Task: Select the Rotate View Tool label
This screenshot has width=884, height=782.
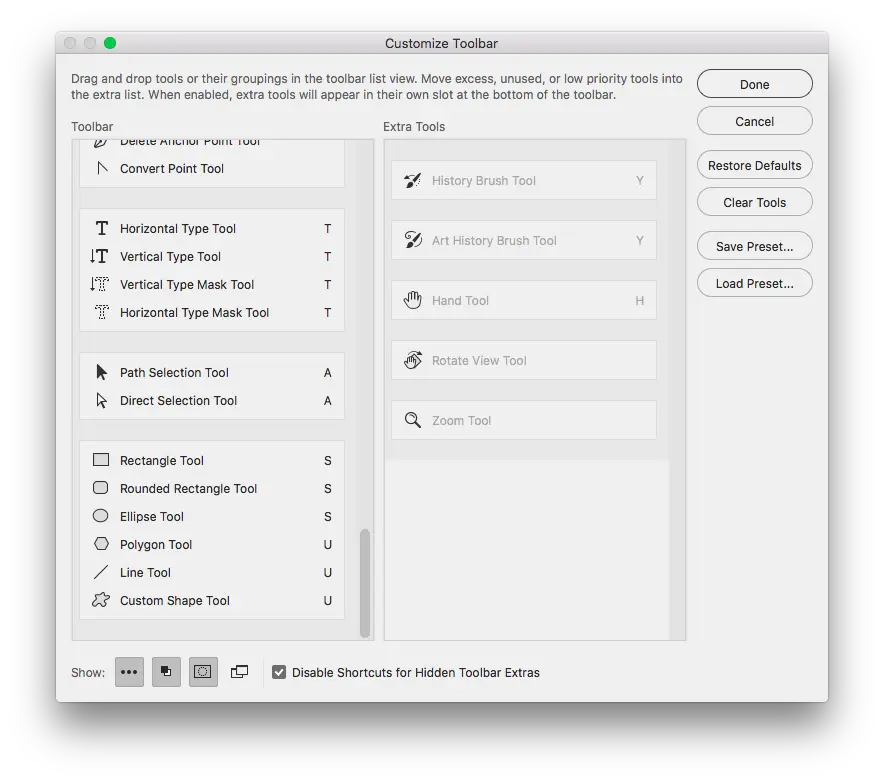Action: click(x=479, y=360)
